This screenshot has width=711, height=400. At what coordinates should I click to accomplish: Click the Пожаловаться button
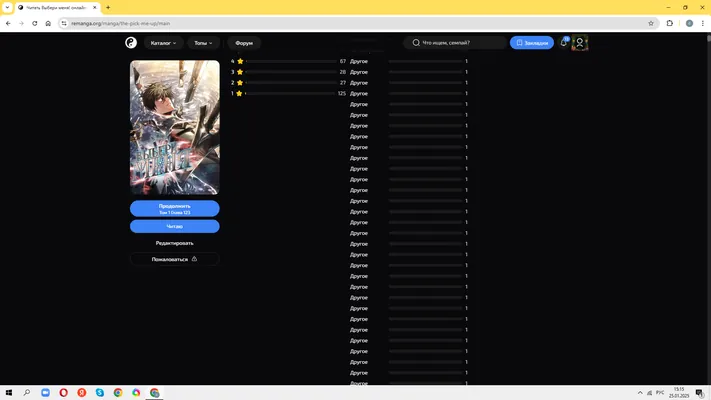point(175,259)
